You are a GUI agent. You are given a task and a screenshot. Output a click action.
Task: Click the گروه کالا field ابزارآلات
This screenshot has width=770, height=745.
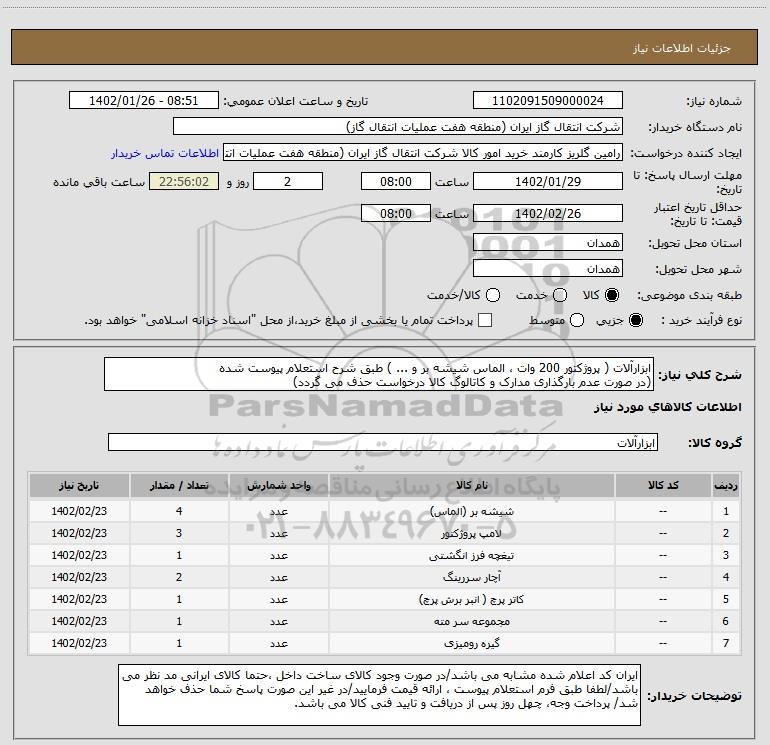point(383,442)
